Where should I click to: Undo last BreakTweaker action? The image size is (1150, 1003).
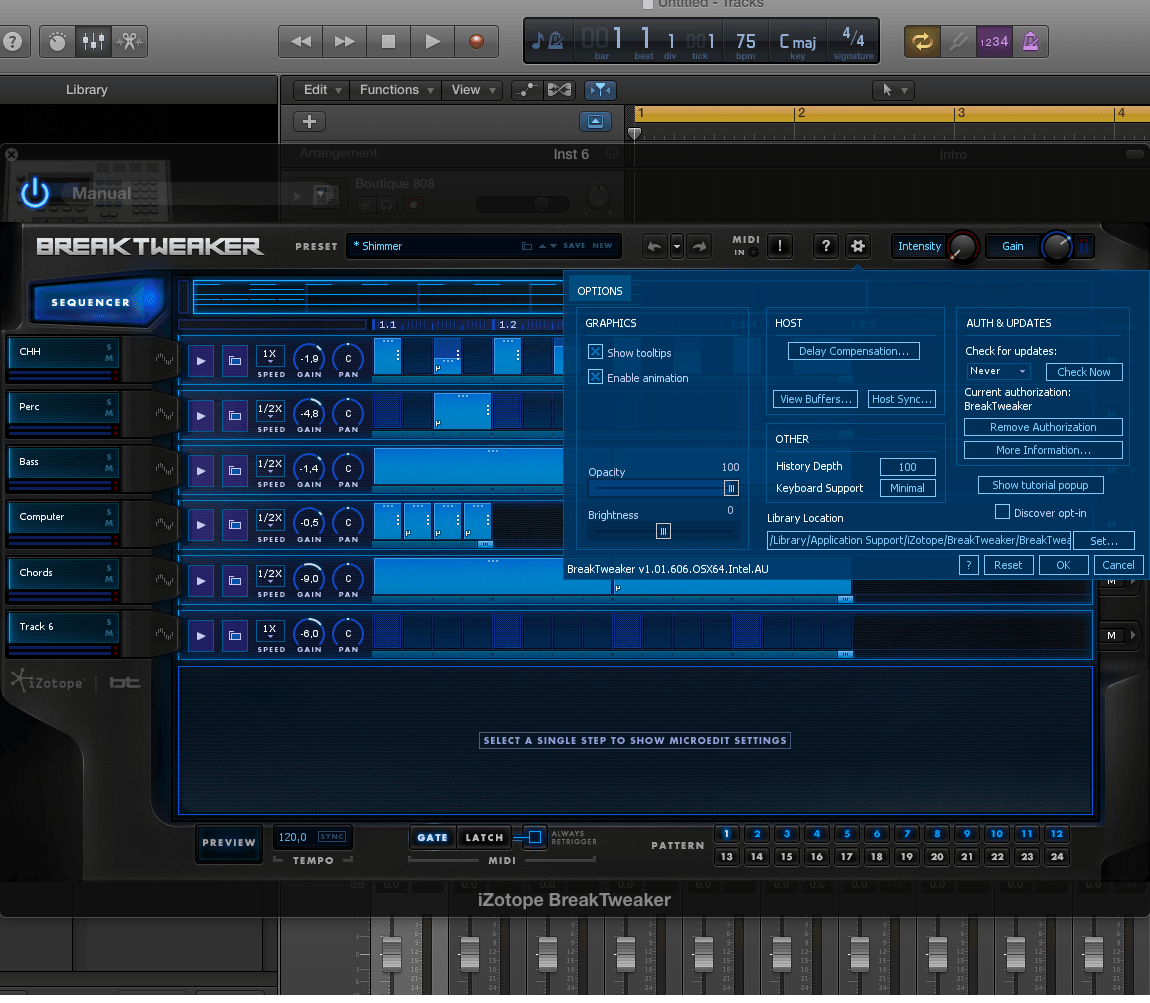(655, 246)
